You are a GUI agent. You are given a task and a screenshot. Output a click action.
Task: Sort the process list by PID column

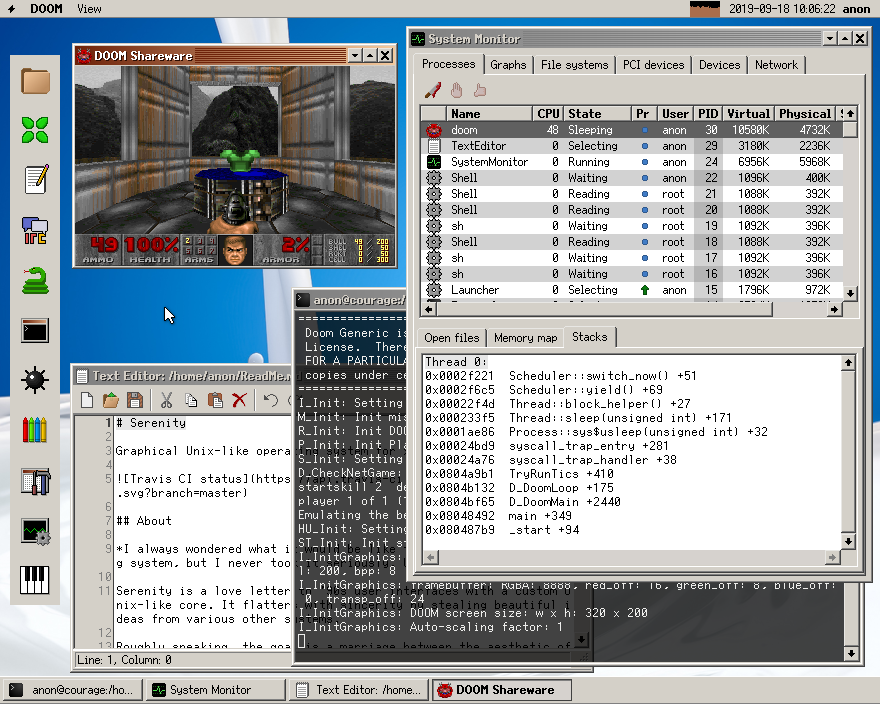pos(708,114)
